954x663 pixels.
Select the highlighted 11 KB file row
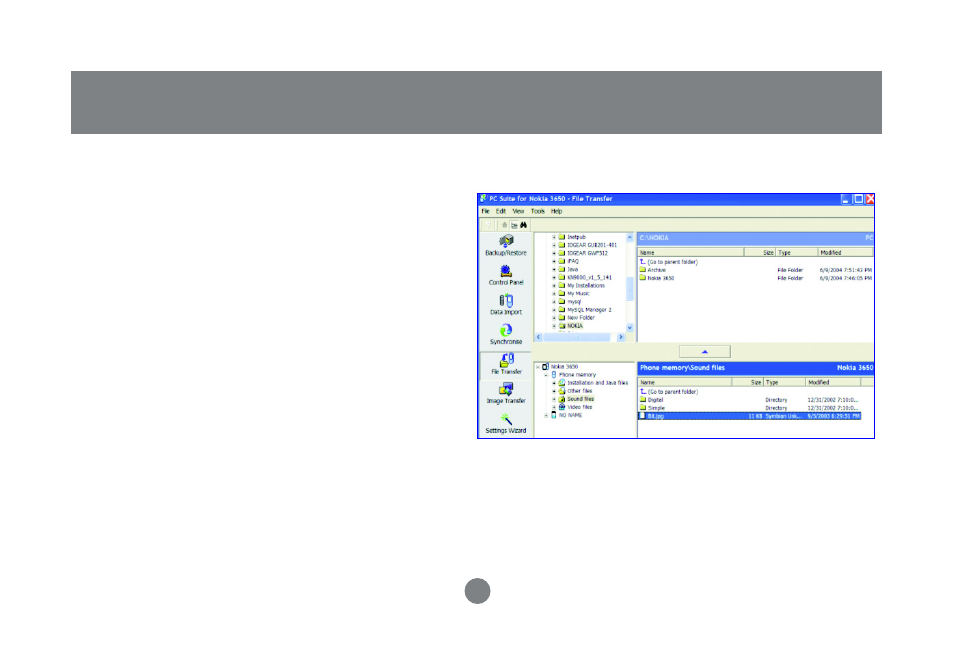750,417
